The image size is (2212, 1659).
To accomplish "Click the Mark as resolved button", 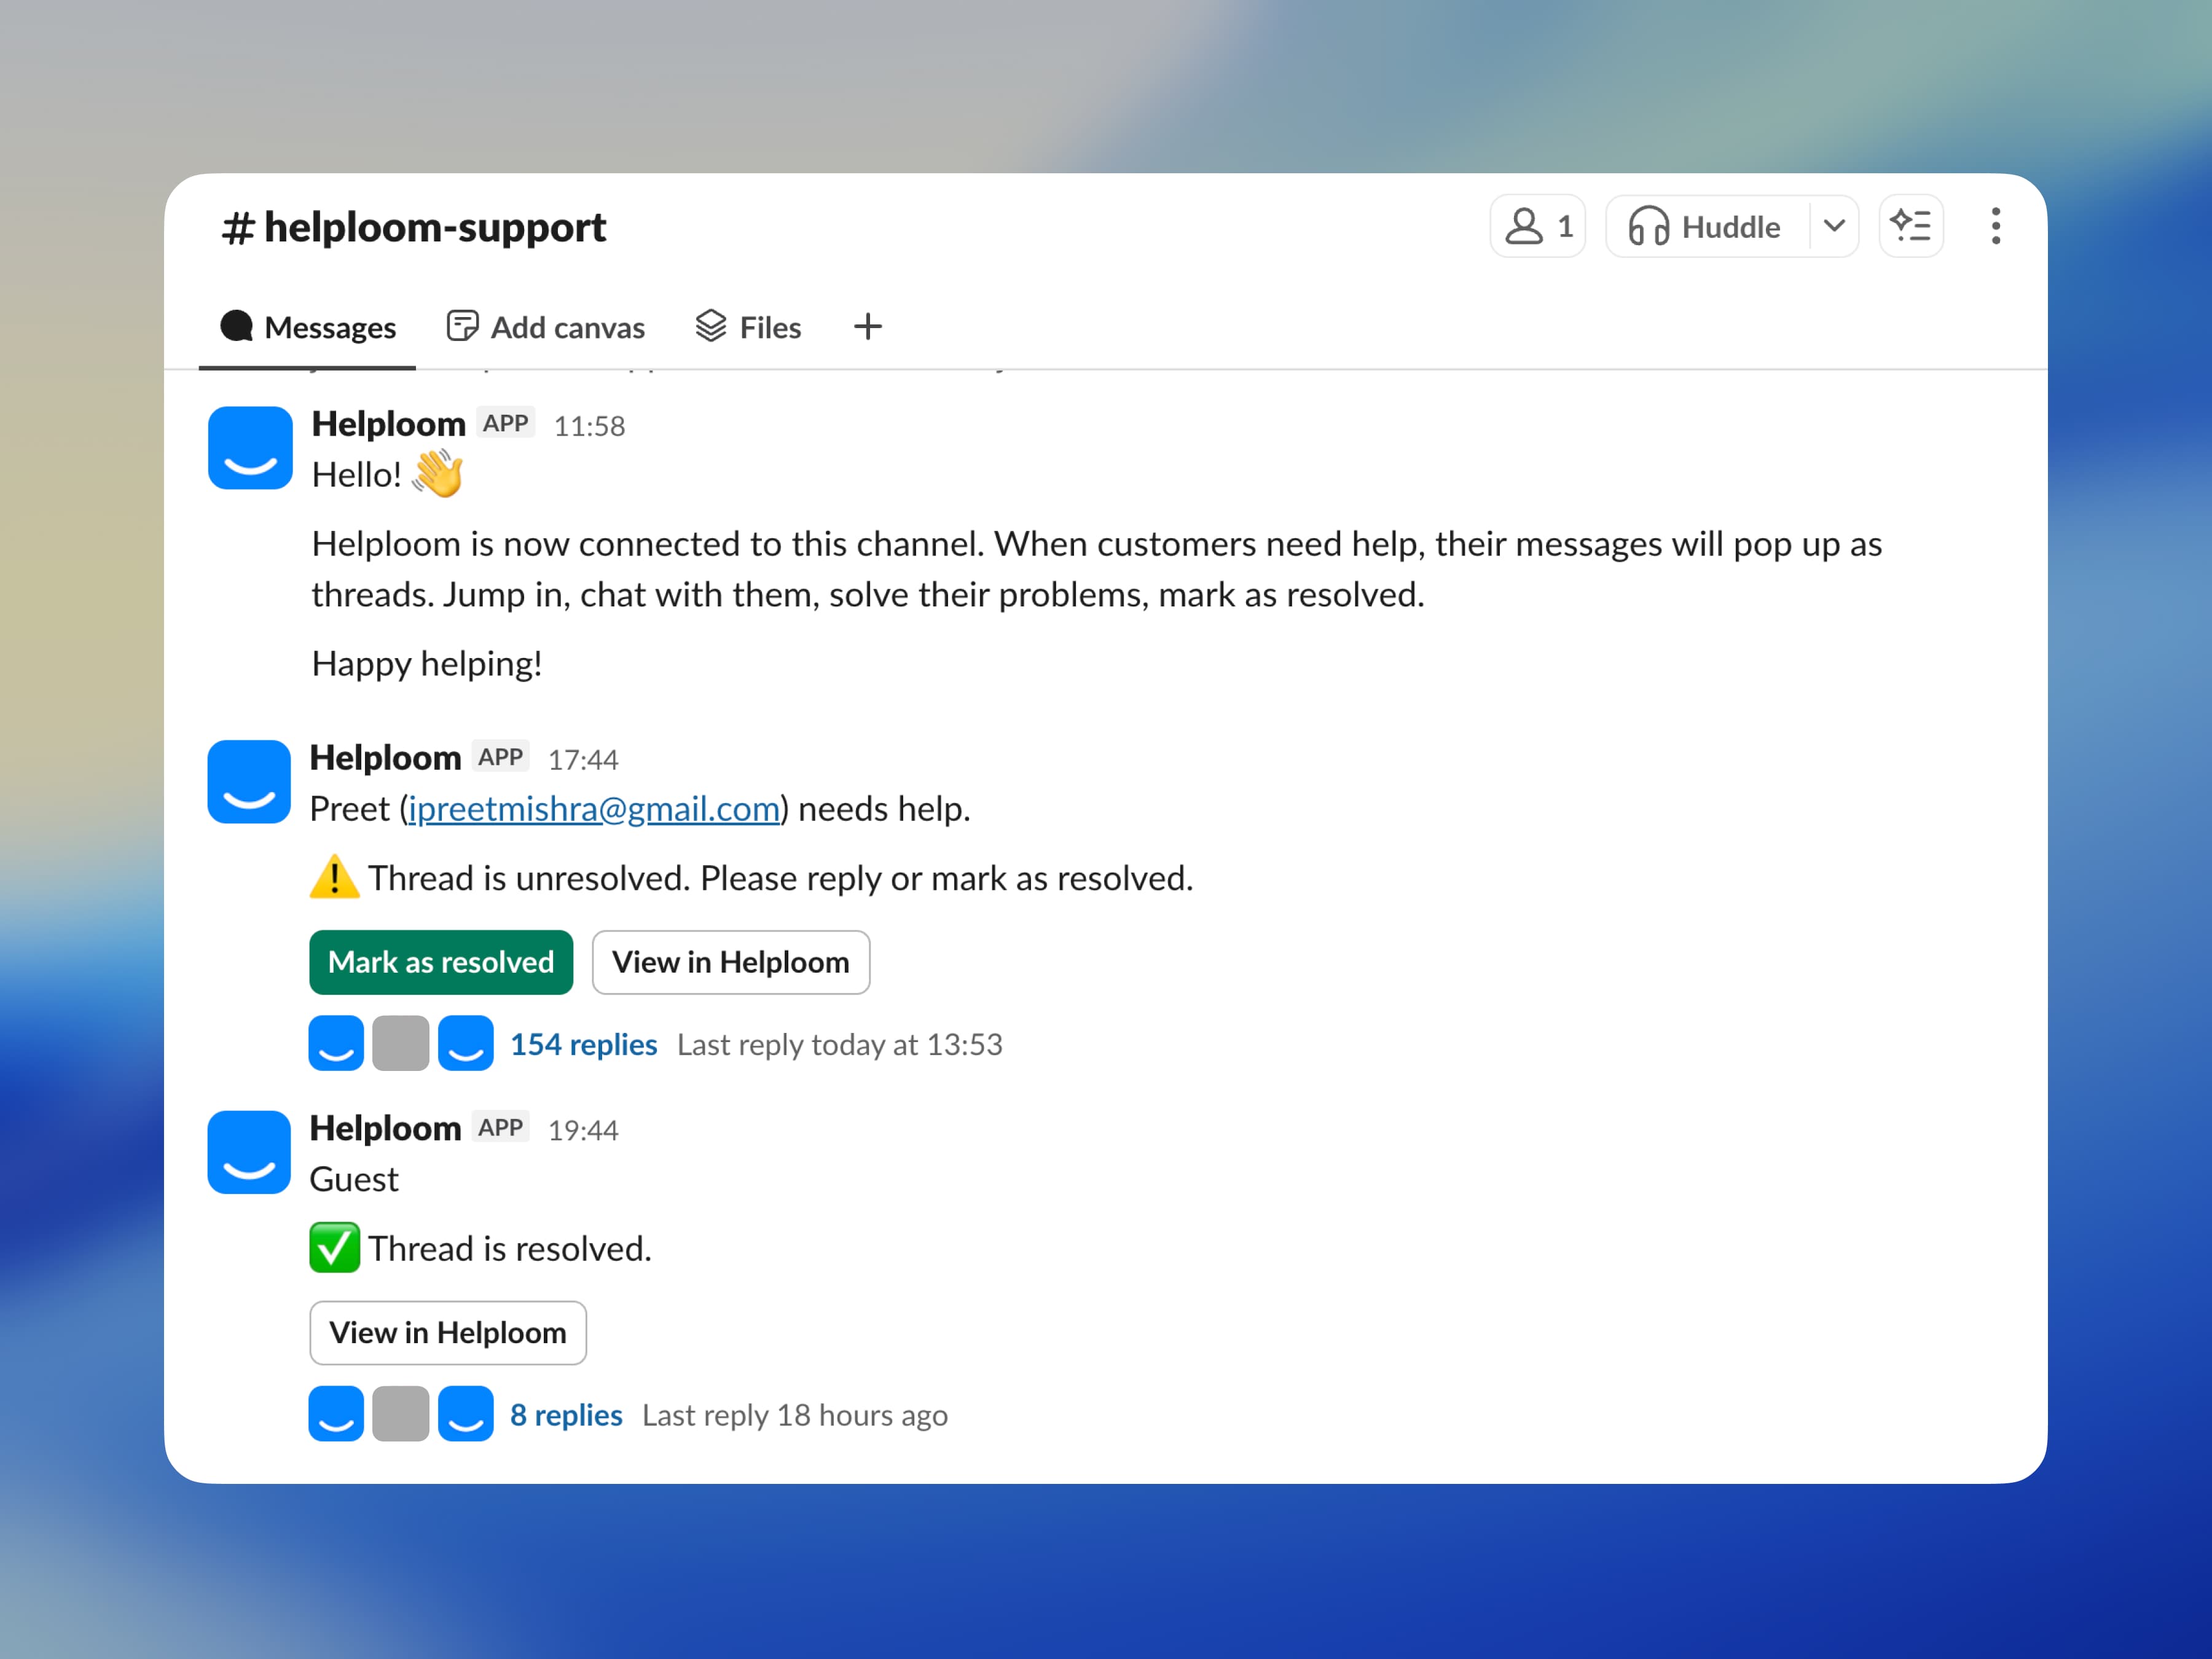I will pos(441,962).
